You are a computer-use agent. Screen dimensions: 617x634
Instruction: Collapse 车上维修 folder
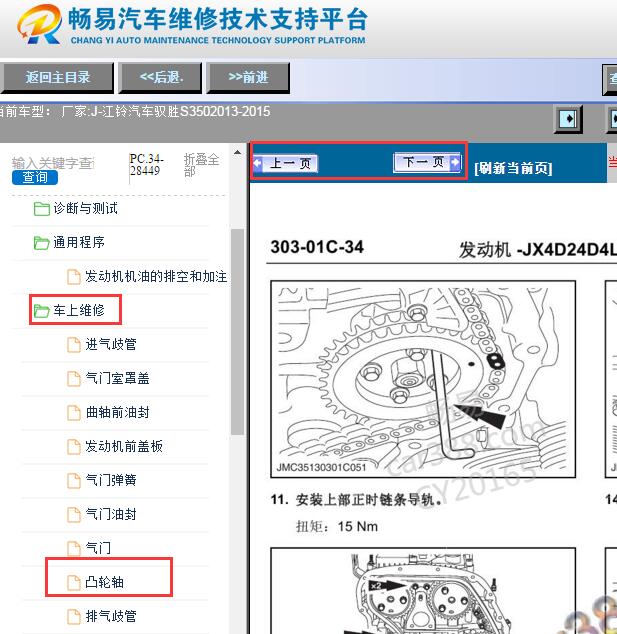[79, 311]
